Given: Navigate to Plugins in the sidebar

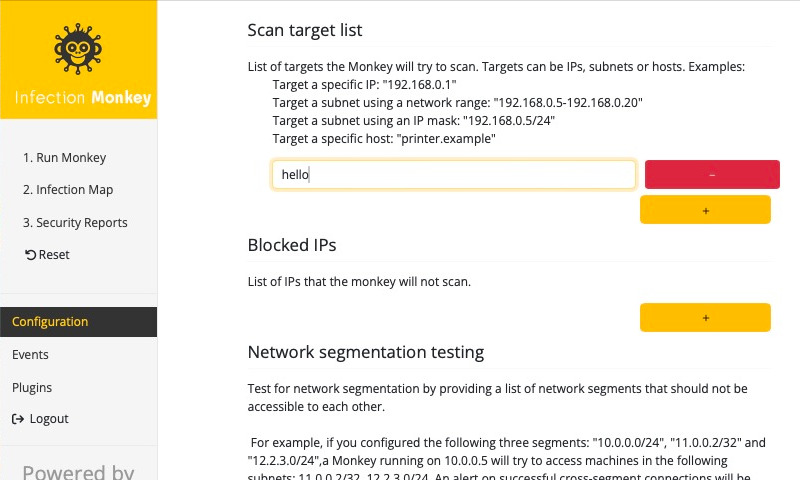Looking at the screenshot, I should click(x=32, y=387).
